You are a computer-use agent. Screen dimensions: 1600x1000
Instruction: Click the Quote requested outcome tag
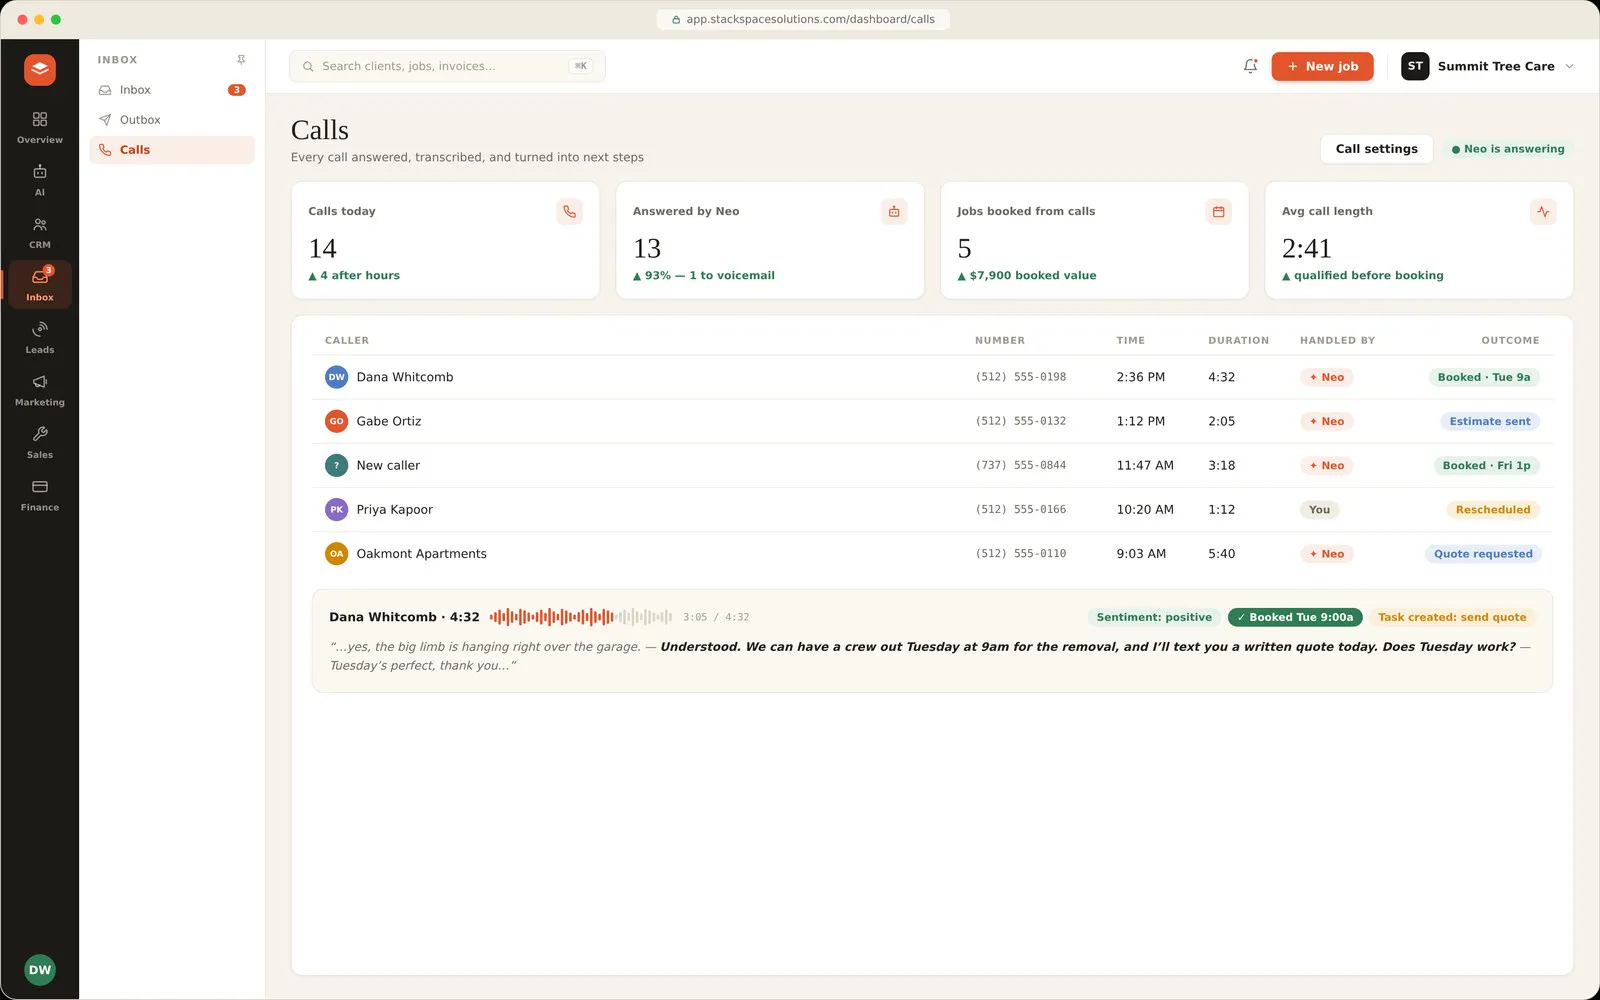[1483, 553]
